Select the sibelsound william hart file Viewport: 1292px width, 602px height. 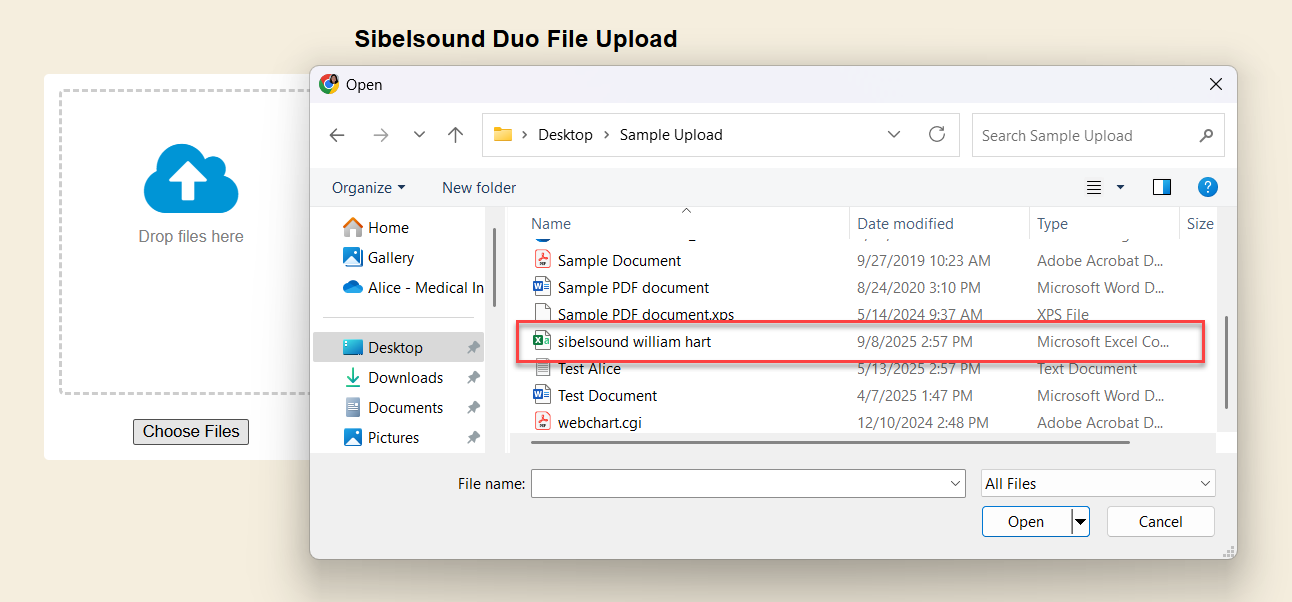[x=634, y=342]
